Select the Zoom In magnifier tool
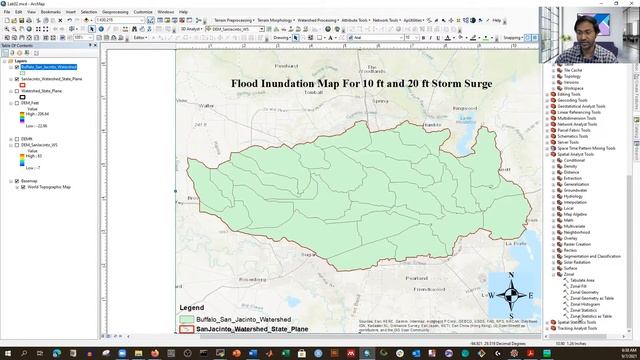Image resolution: width=640 pixels, height=360 pixels. pyautogui.click(x=7, y=29)
